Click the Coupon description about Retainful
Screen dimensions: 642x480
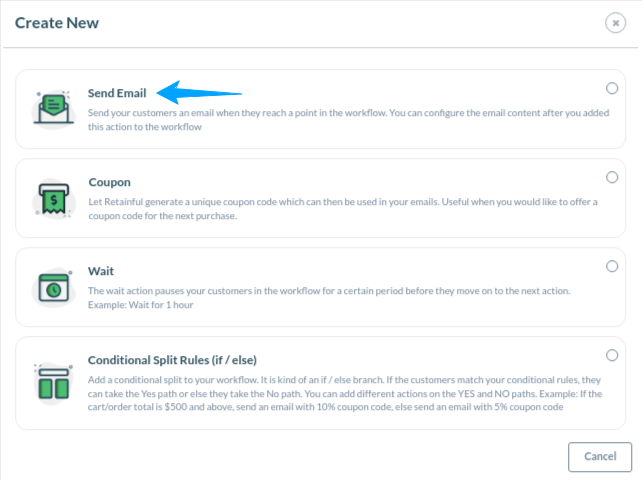pos(343,209)
